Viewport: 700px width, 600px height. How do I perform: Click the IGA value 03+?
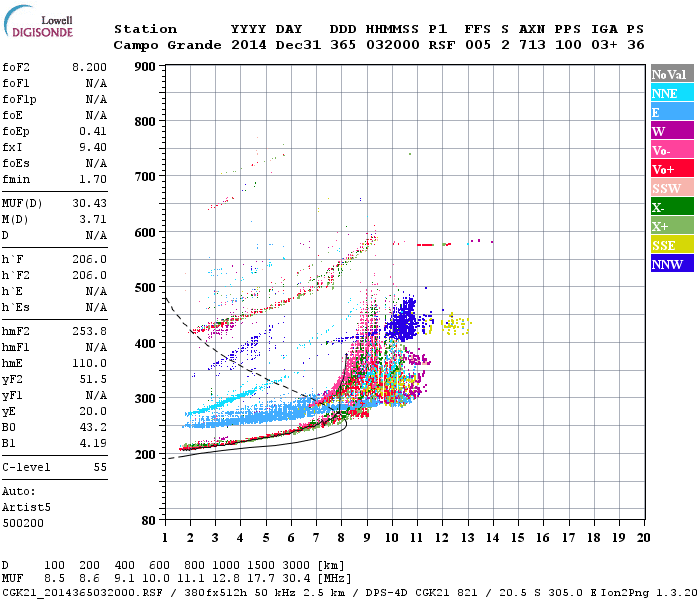pyautogui.click(x=604, y=45)
